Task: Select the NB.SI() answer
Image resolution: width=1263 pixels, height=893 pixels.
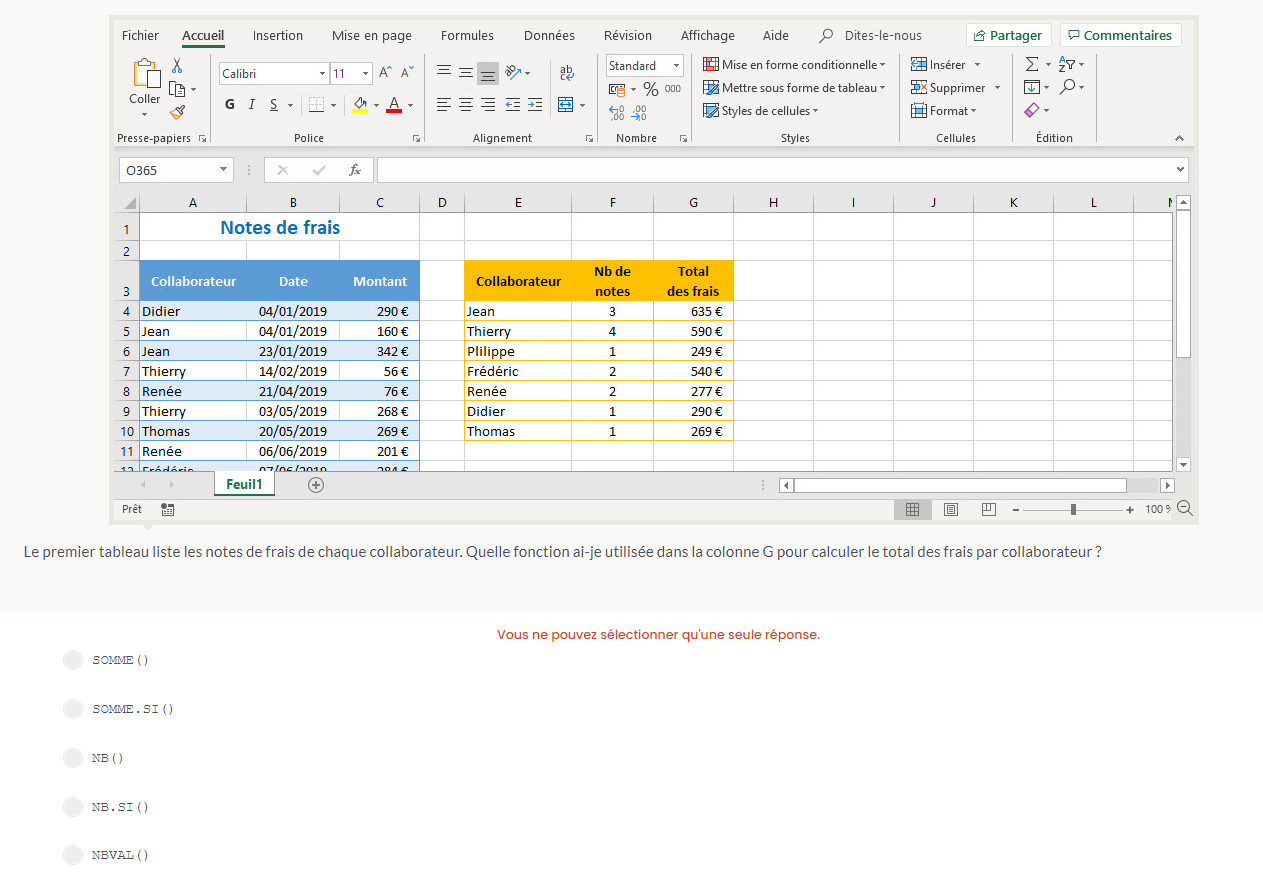Action: (x=73, y=807)
